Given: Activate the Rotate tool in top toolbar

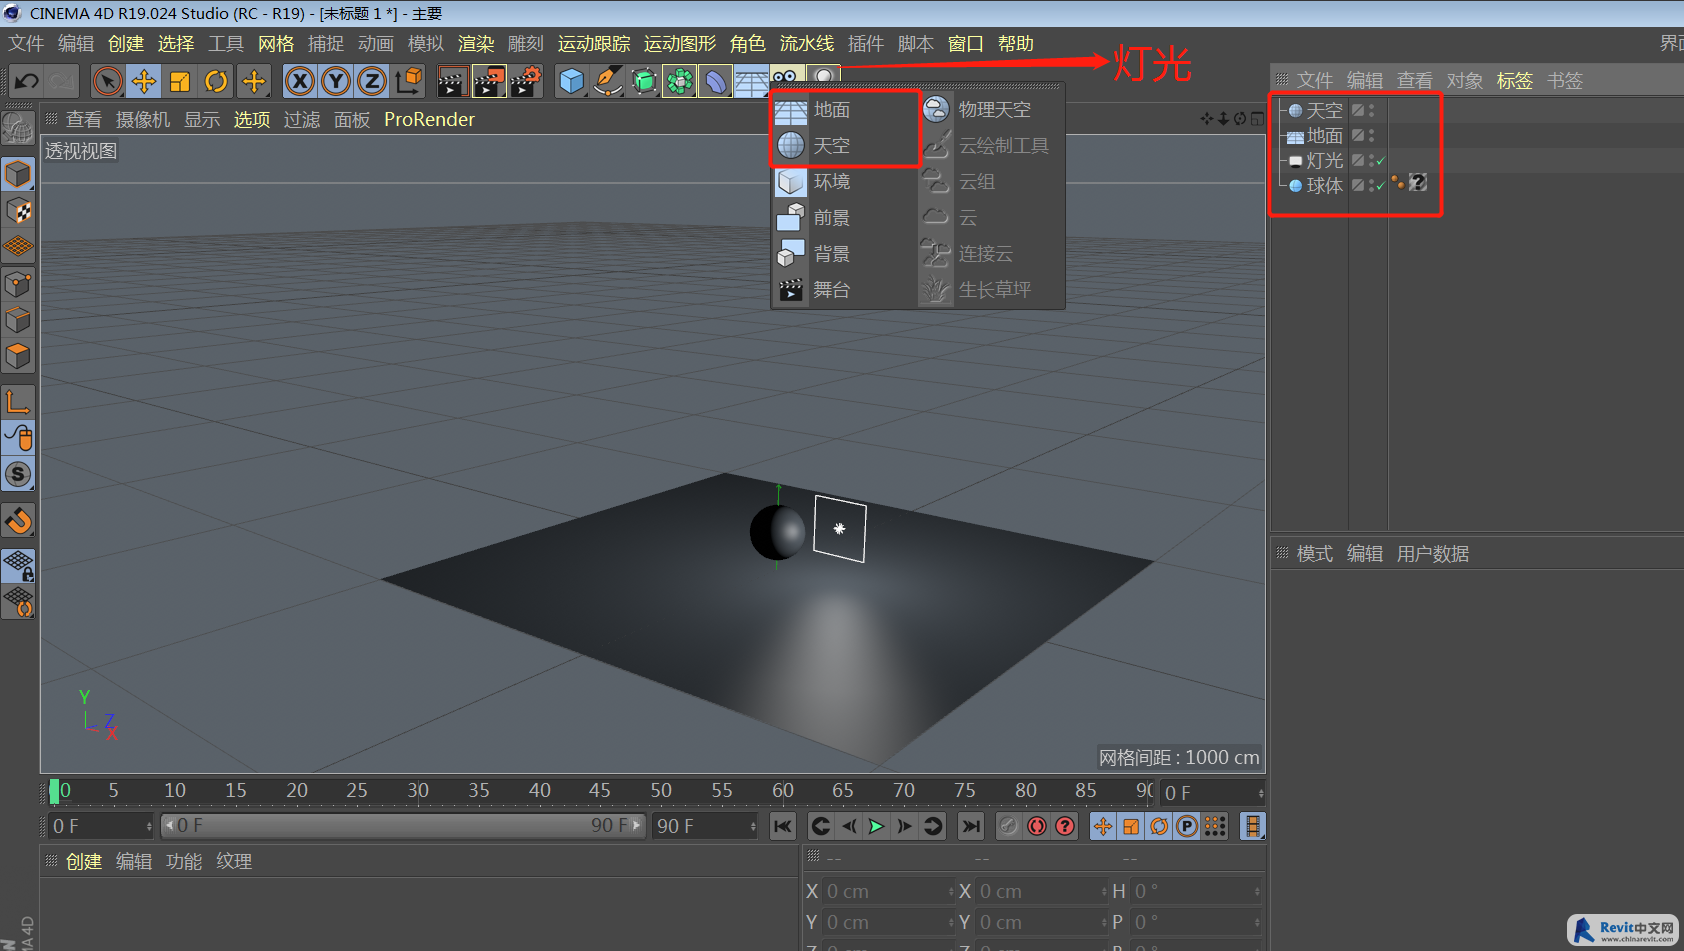Looking at the screenshot, I should tap(216, 81).
